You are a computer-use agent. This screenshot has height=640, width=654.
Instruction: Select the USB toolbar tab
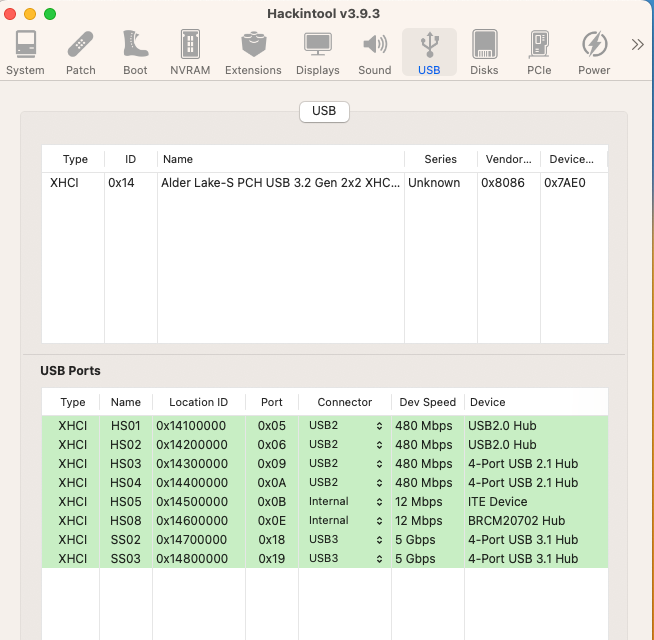click(x=429, y=52)
